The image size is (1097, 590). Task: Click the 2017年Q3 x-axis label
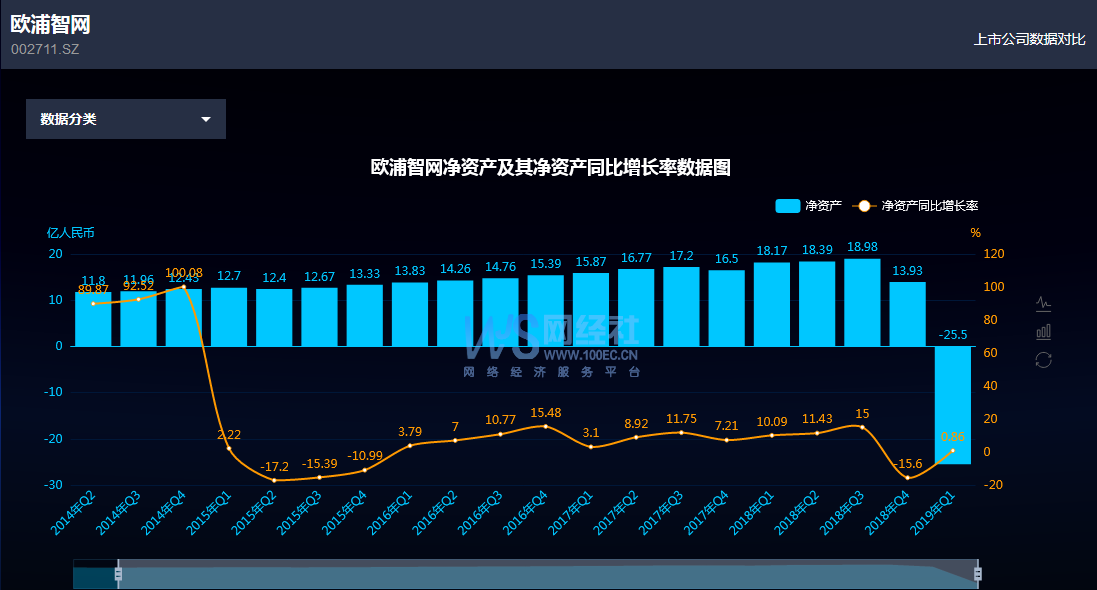point(661,513)
